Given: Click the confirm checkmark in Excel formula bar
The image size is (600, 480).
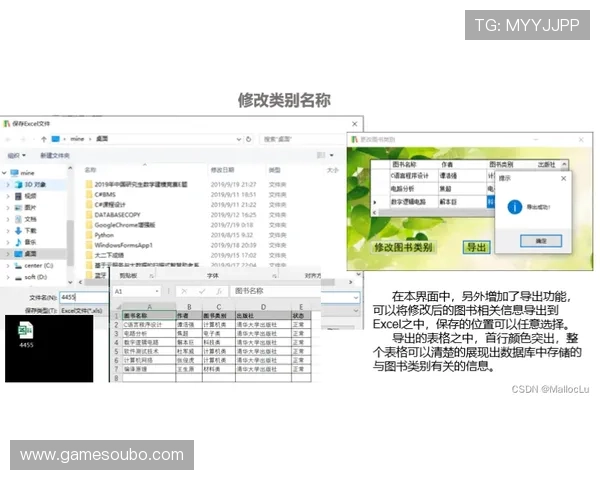Looking at the screenshot, I should [202, 291].
